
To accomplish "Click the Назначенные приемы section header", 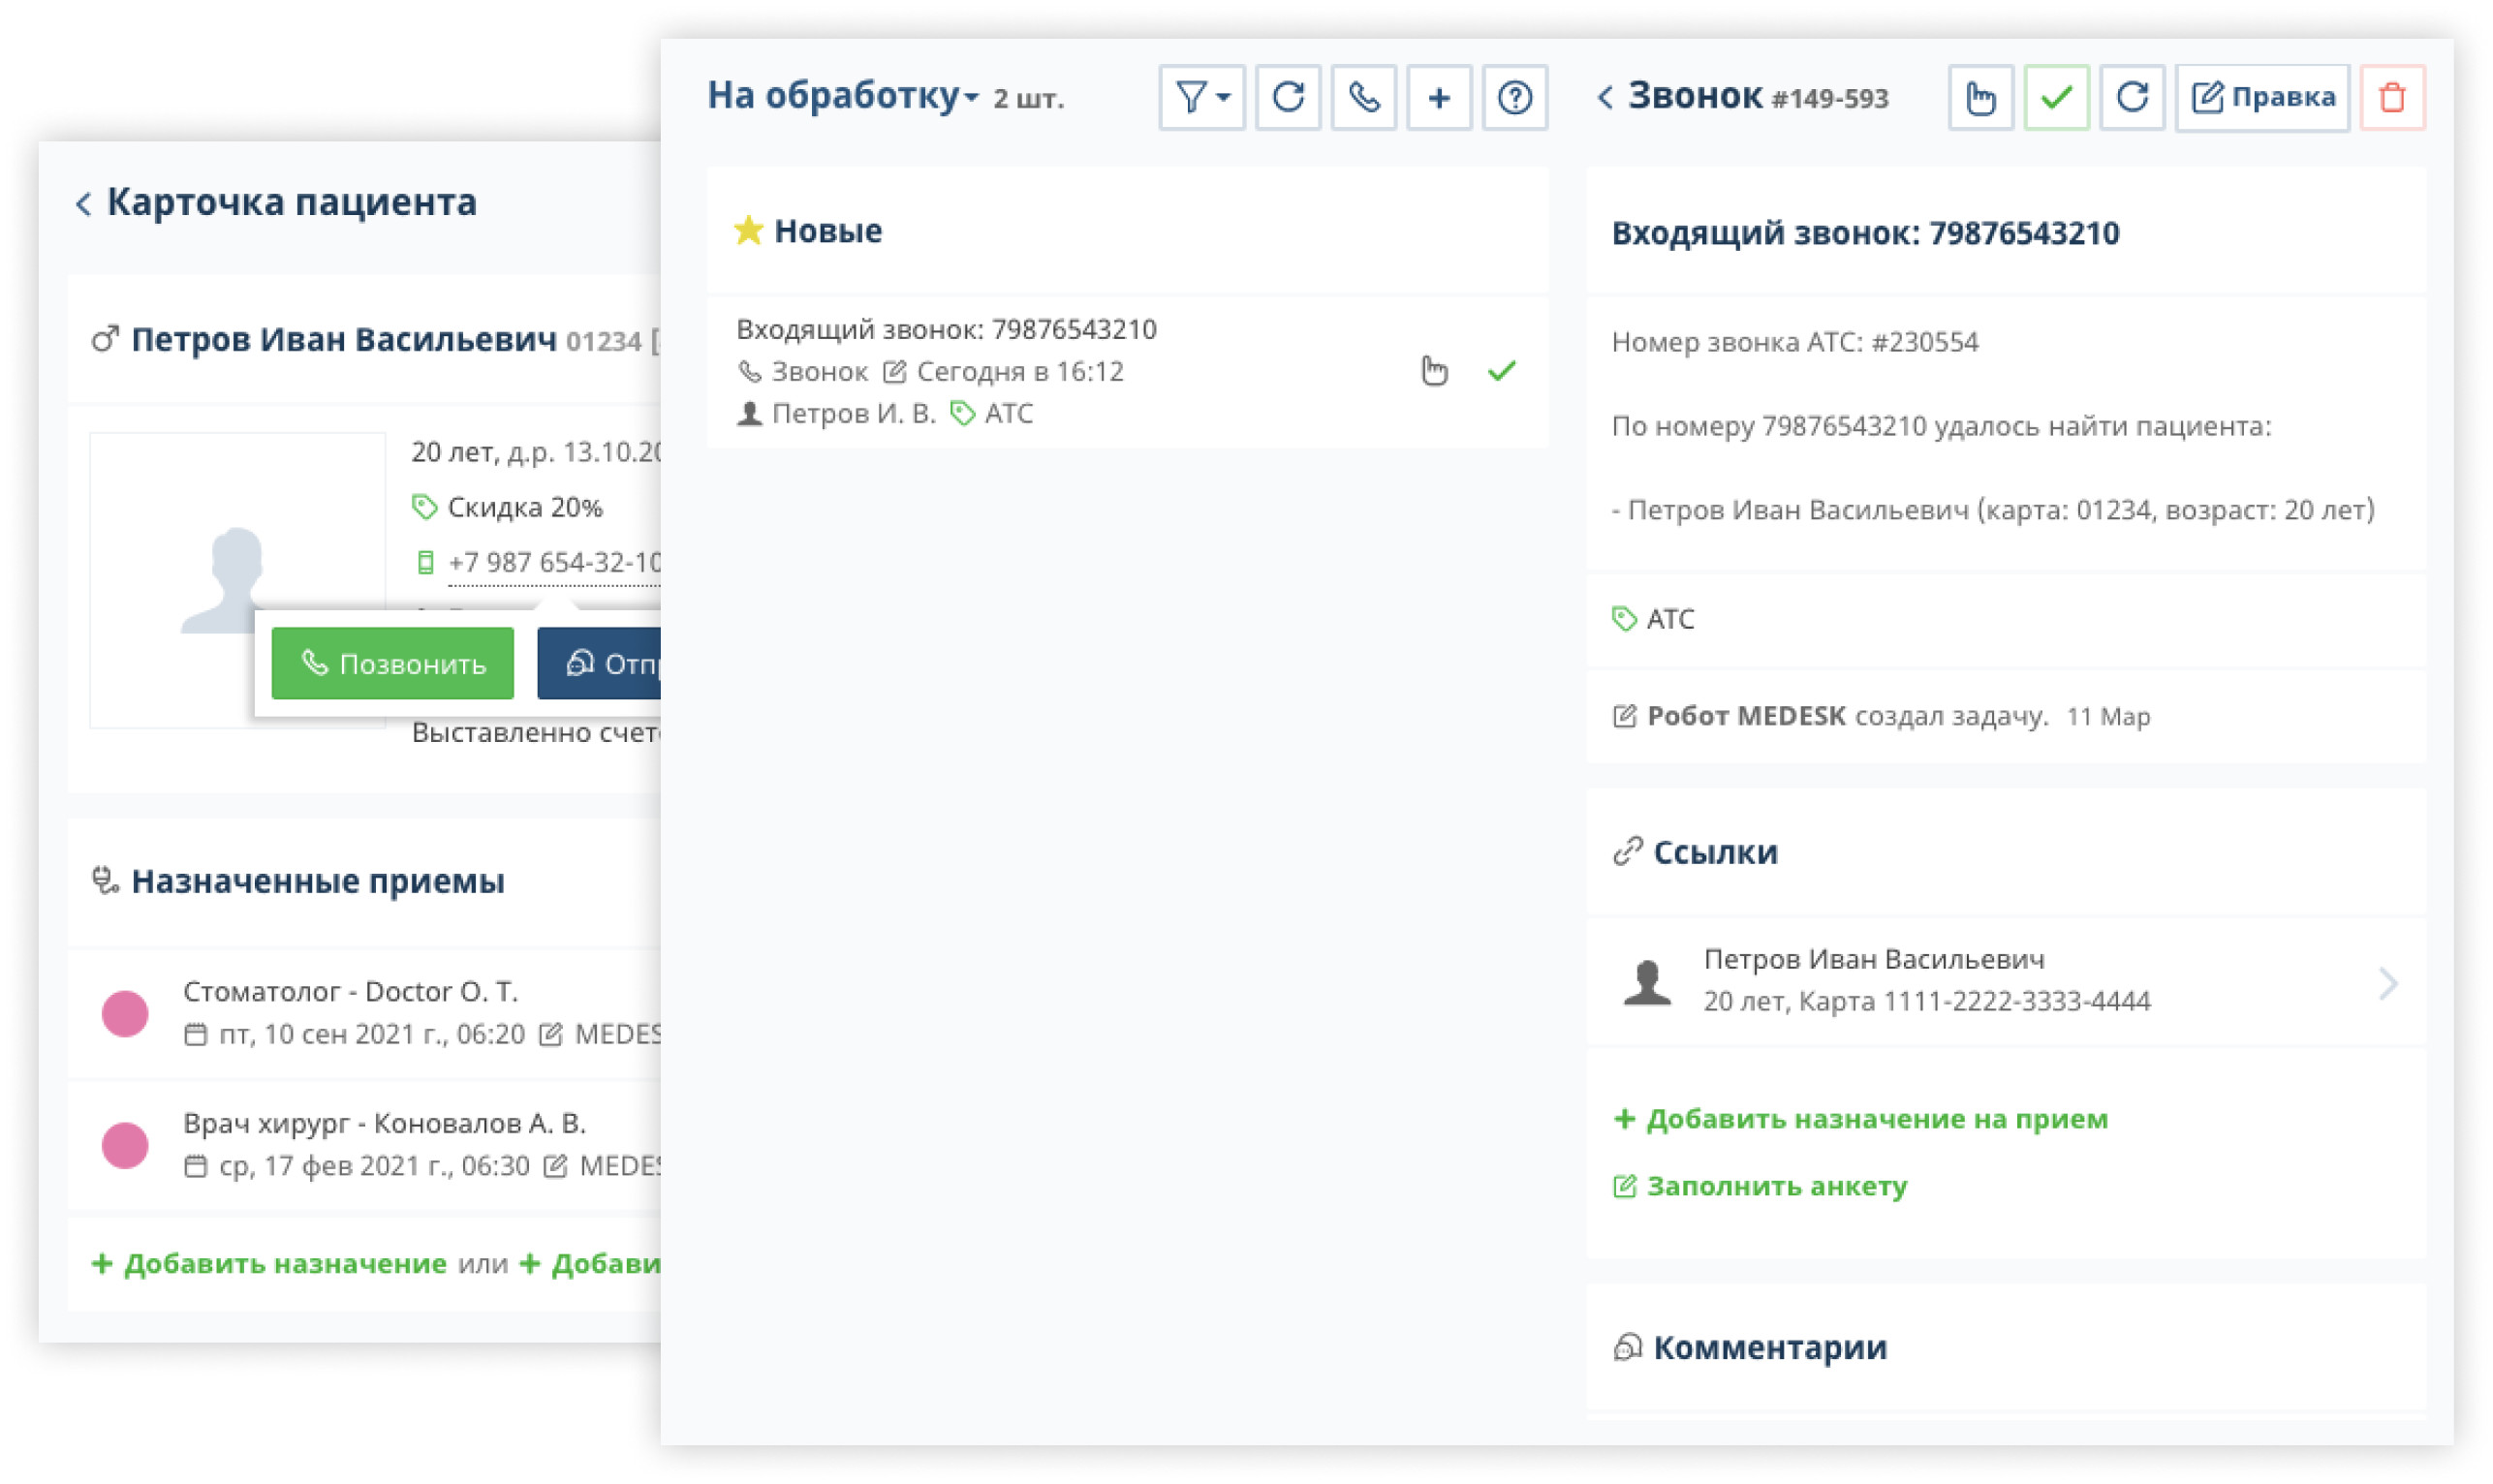I will coord(298,880).
